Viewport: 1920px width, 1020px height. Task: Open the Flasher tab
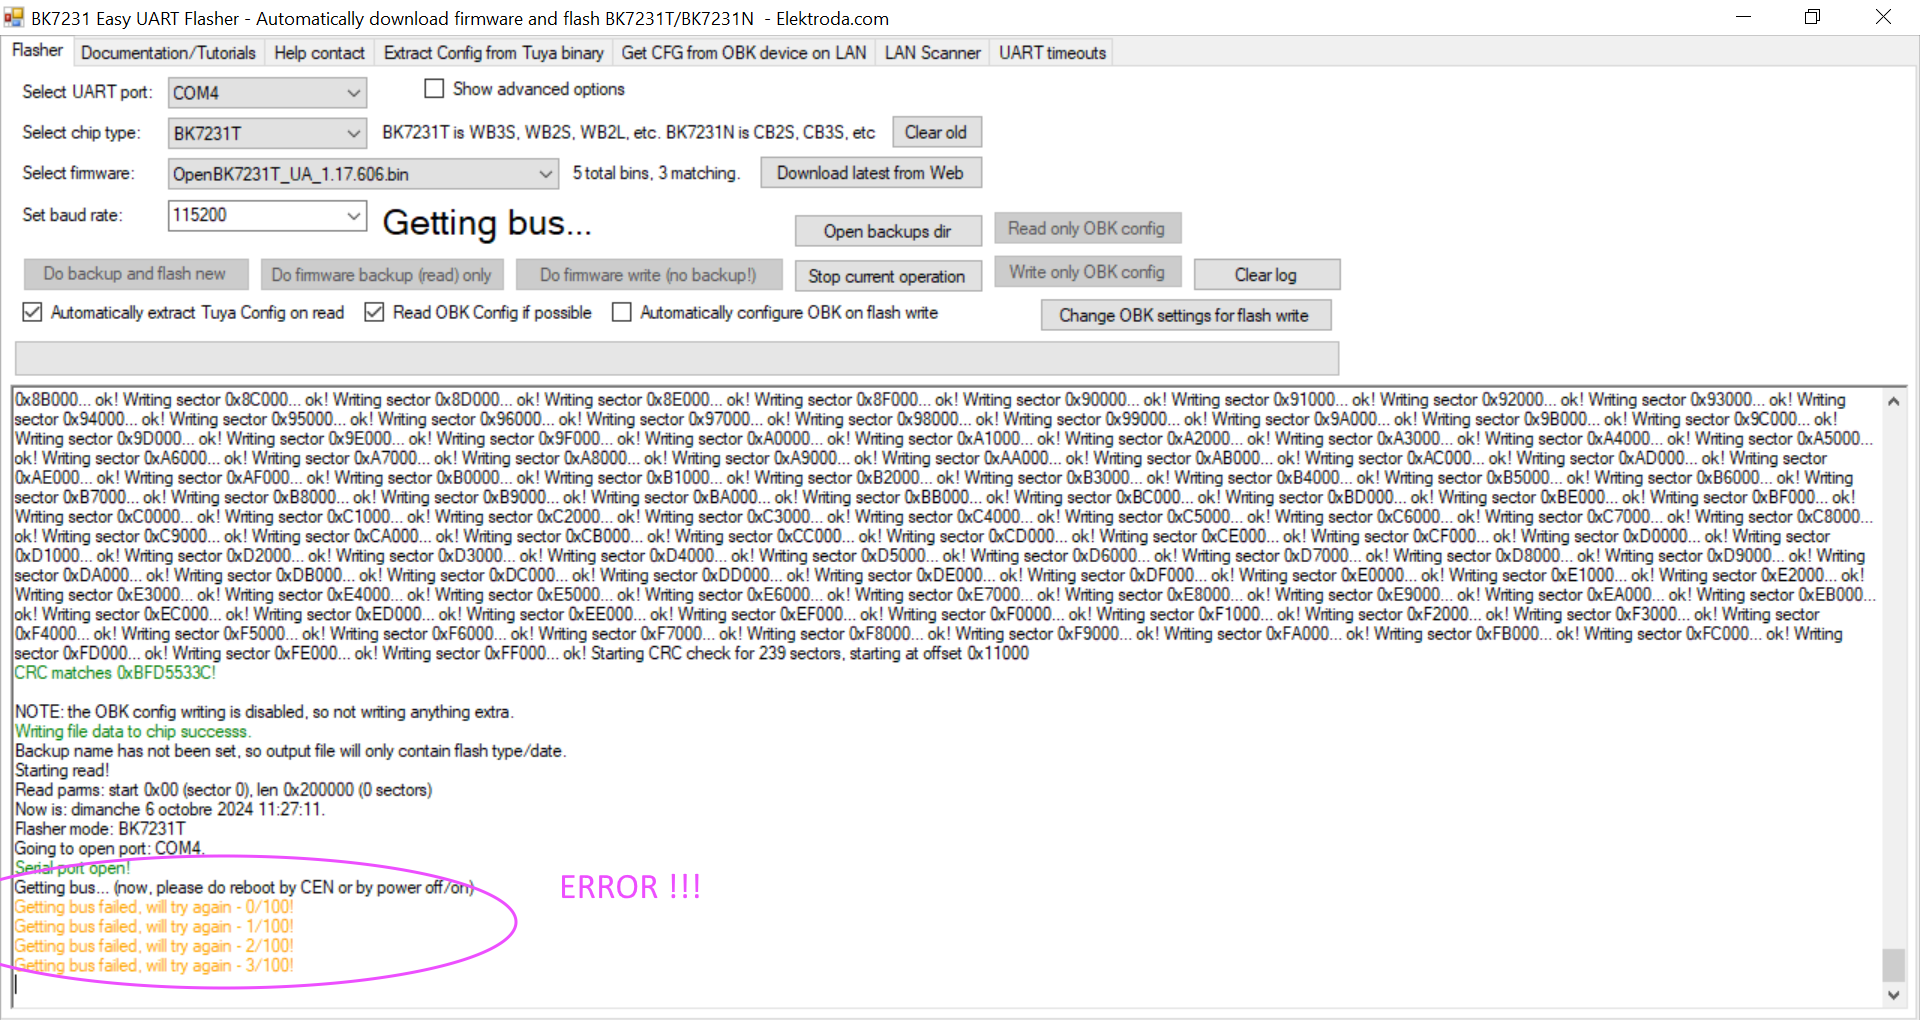point(37,50)
